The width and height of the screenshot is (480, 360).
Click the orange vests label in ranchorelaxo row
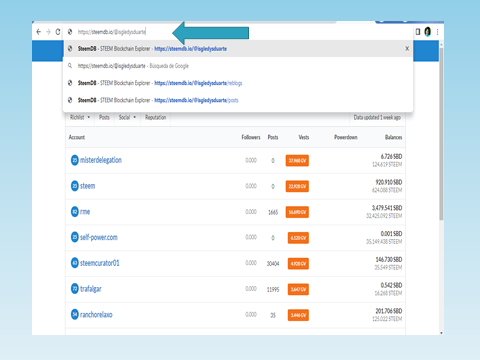click(298, 315)
